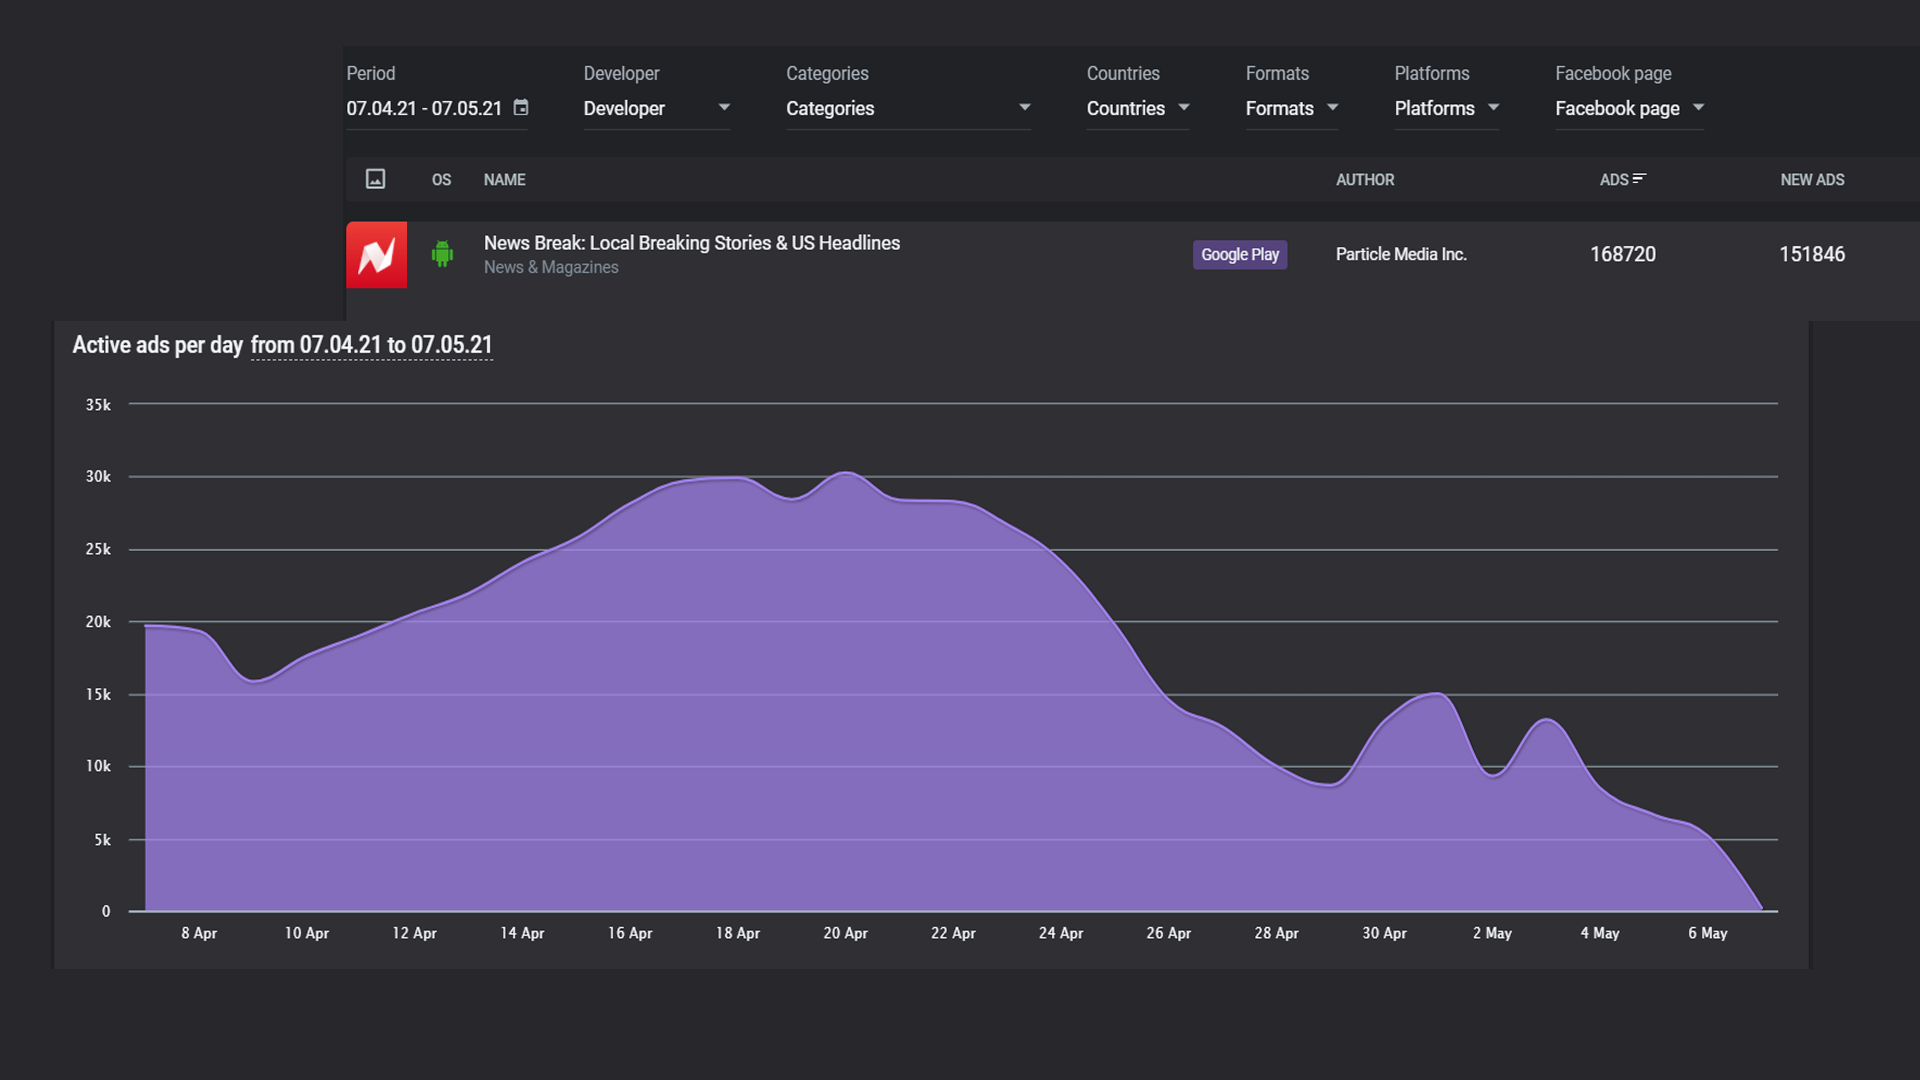This screenshot has width=1920, height=1080.
Task: Sort table by AUTHOR column header
Action: (x=1364, y=180)
